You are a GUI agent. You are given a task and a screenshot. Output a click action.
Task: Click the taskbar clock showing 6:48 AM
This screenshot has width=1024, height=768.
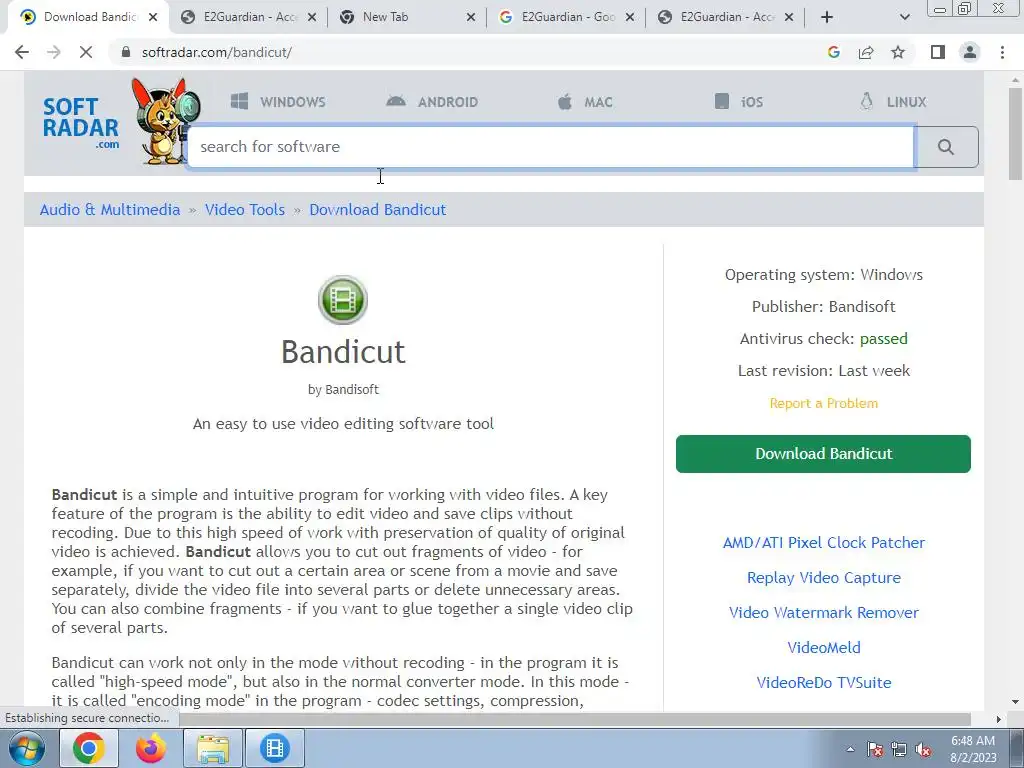[x=972, y=749]
